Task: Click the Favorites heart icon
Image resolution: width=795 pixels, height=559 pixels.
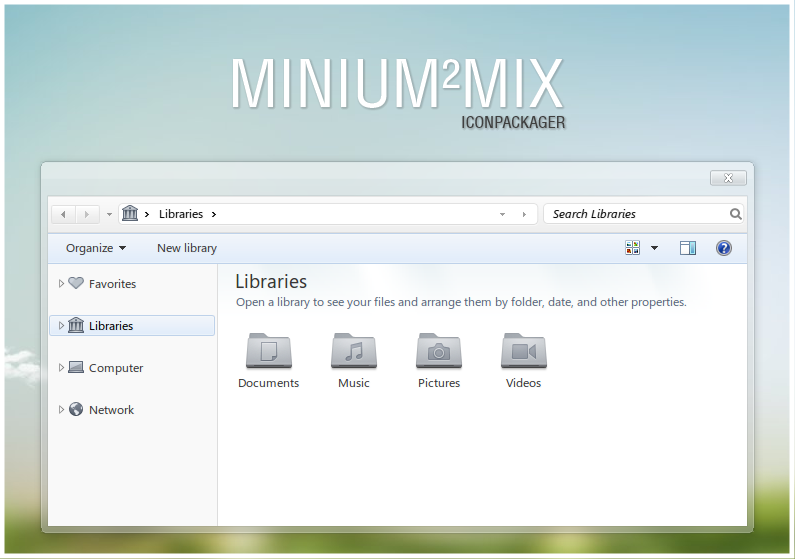Action: [x=76, y=283]
